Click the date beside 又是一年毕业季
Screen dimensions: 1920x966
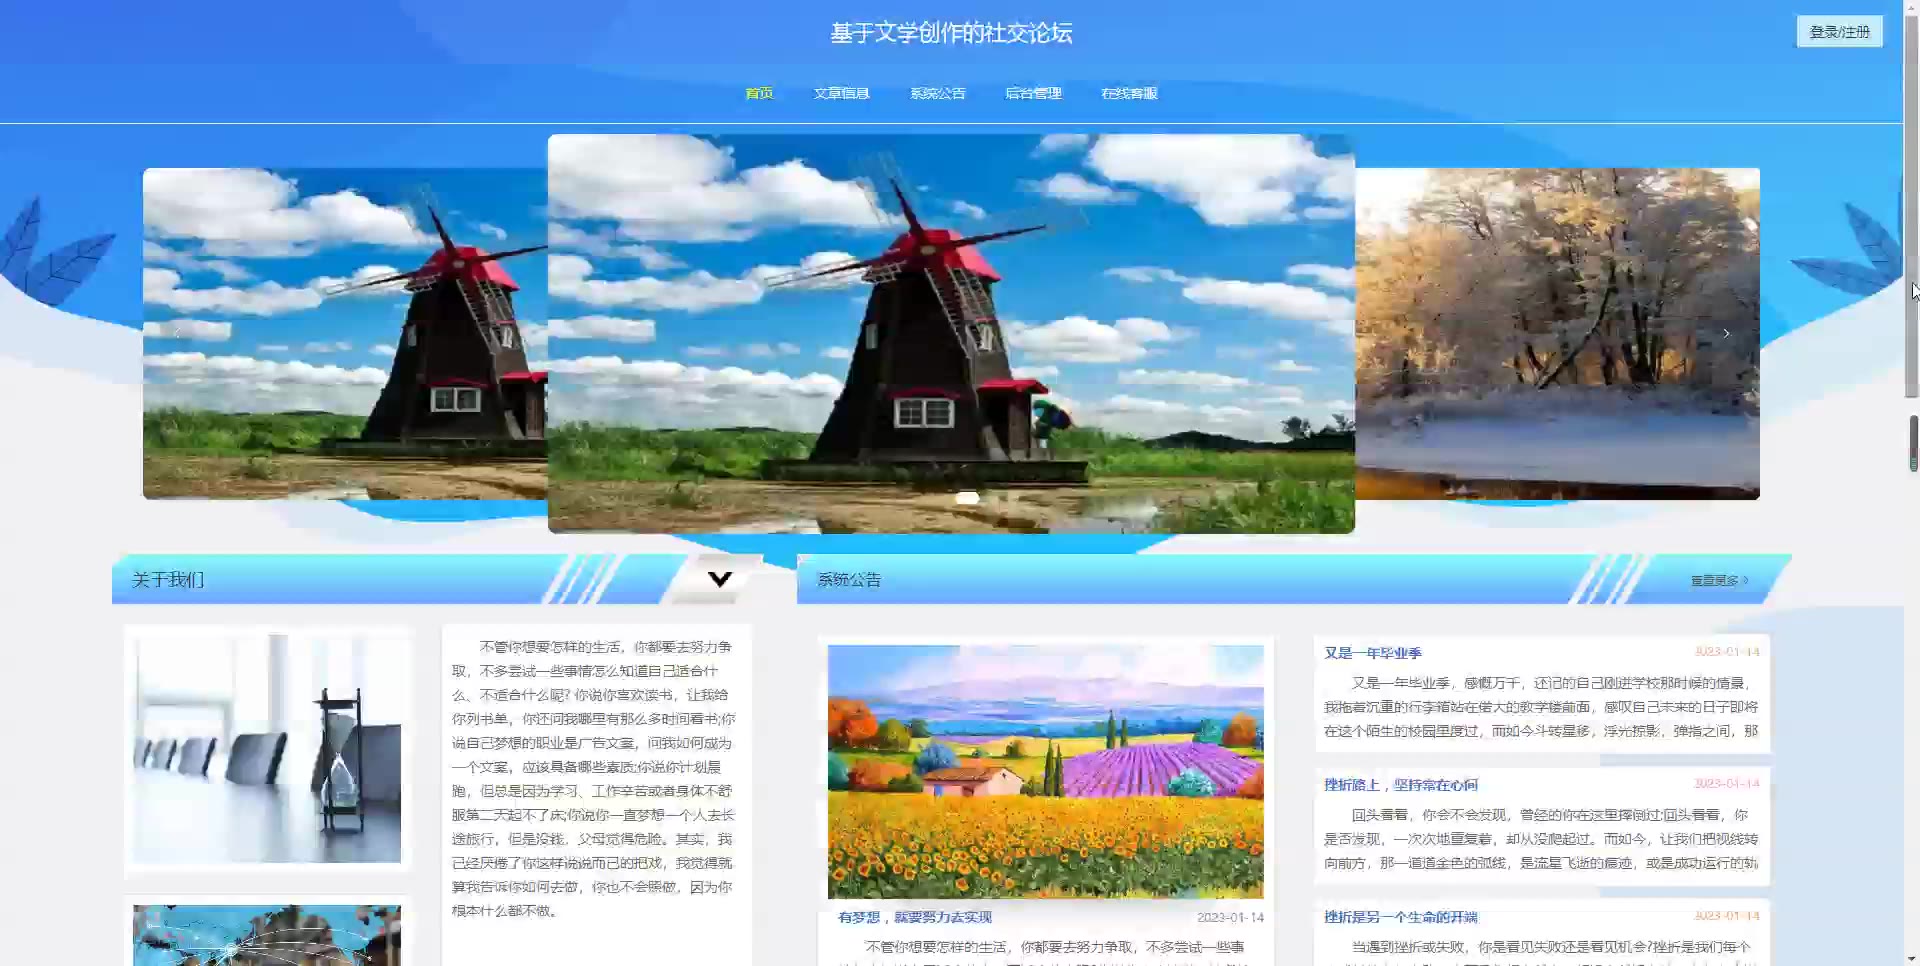1727,651
